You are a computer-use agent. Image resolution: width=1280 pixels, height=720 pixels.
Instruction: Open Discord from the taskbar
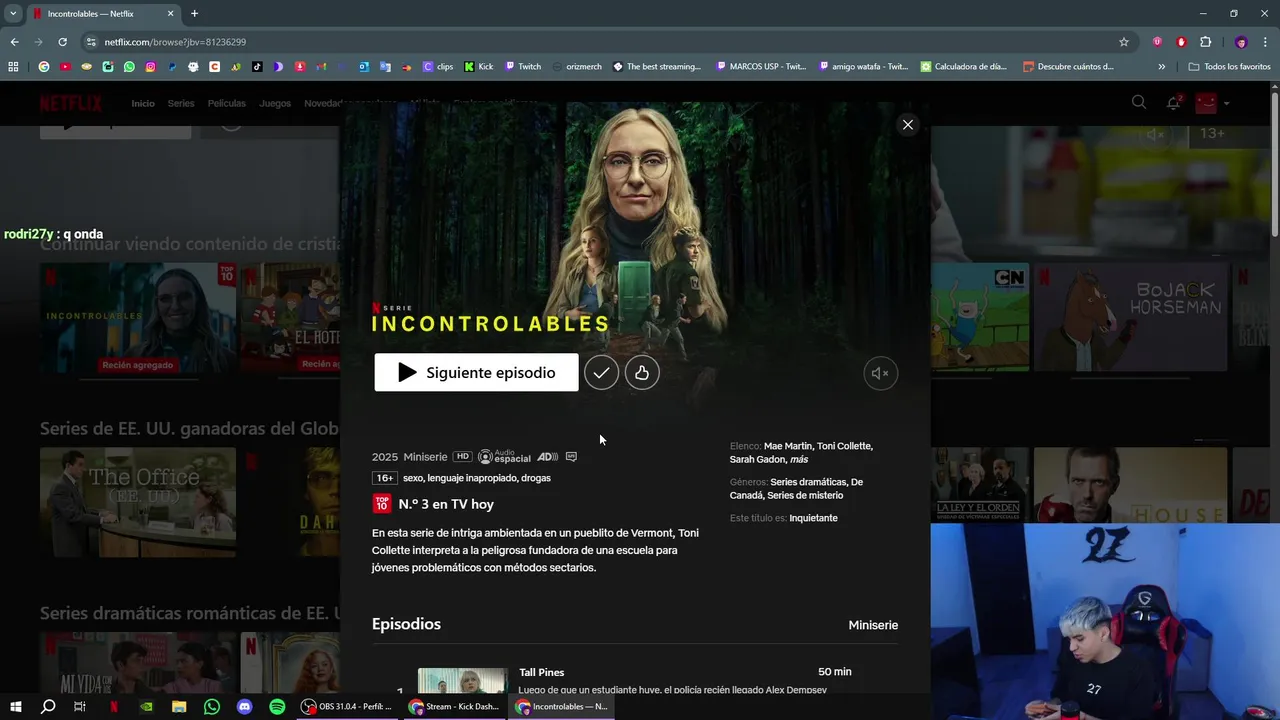[x=245, y=706]
